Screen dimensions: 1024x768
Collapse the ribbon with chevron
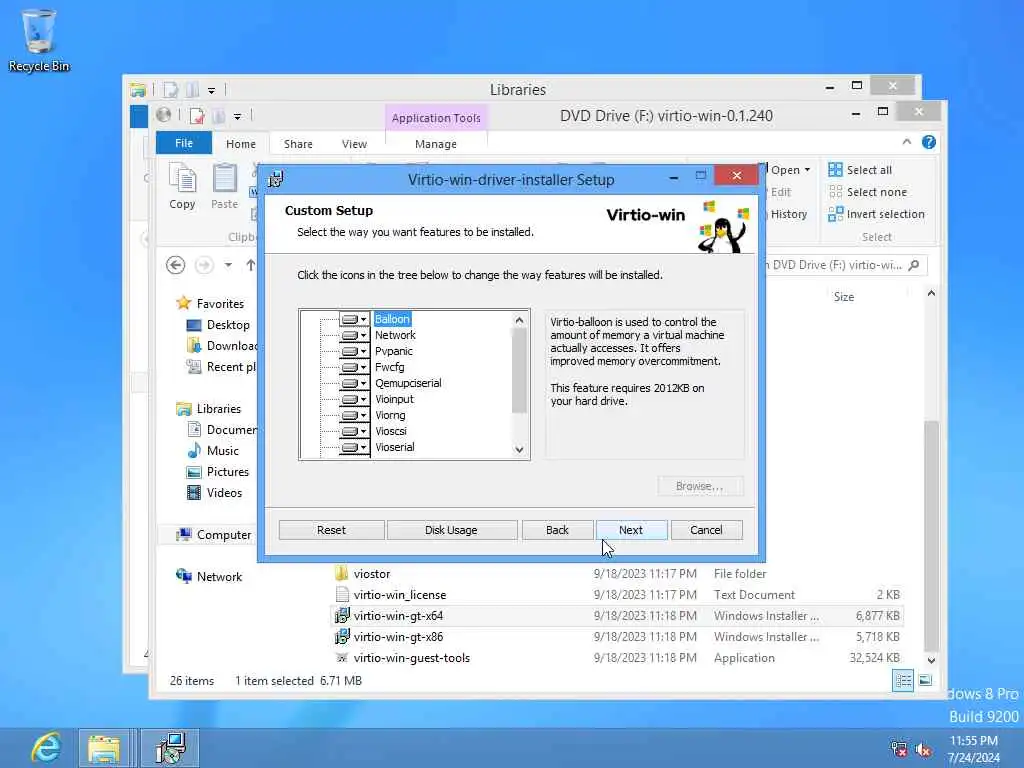pyautogui.click(x=906, y=142)
